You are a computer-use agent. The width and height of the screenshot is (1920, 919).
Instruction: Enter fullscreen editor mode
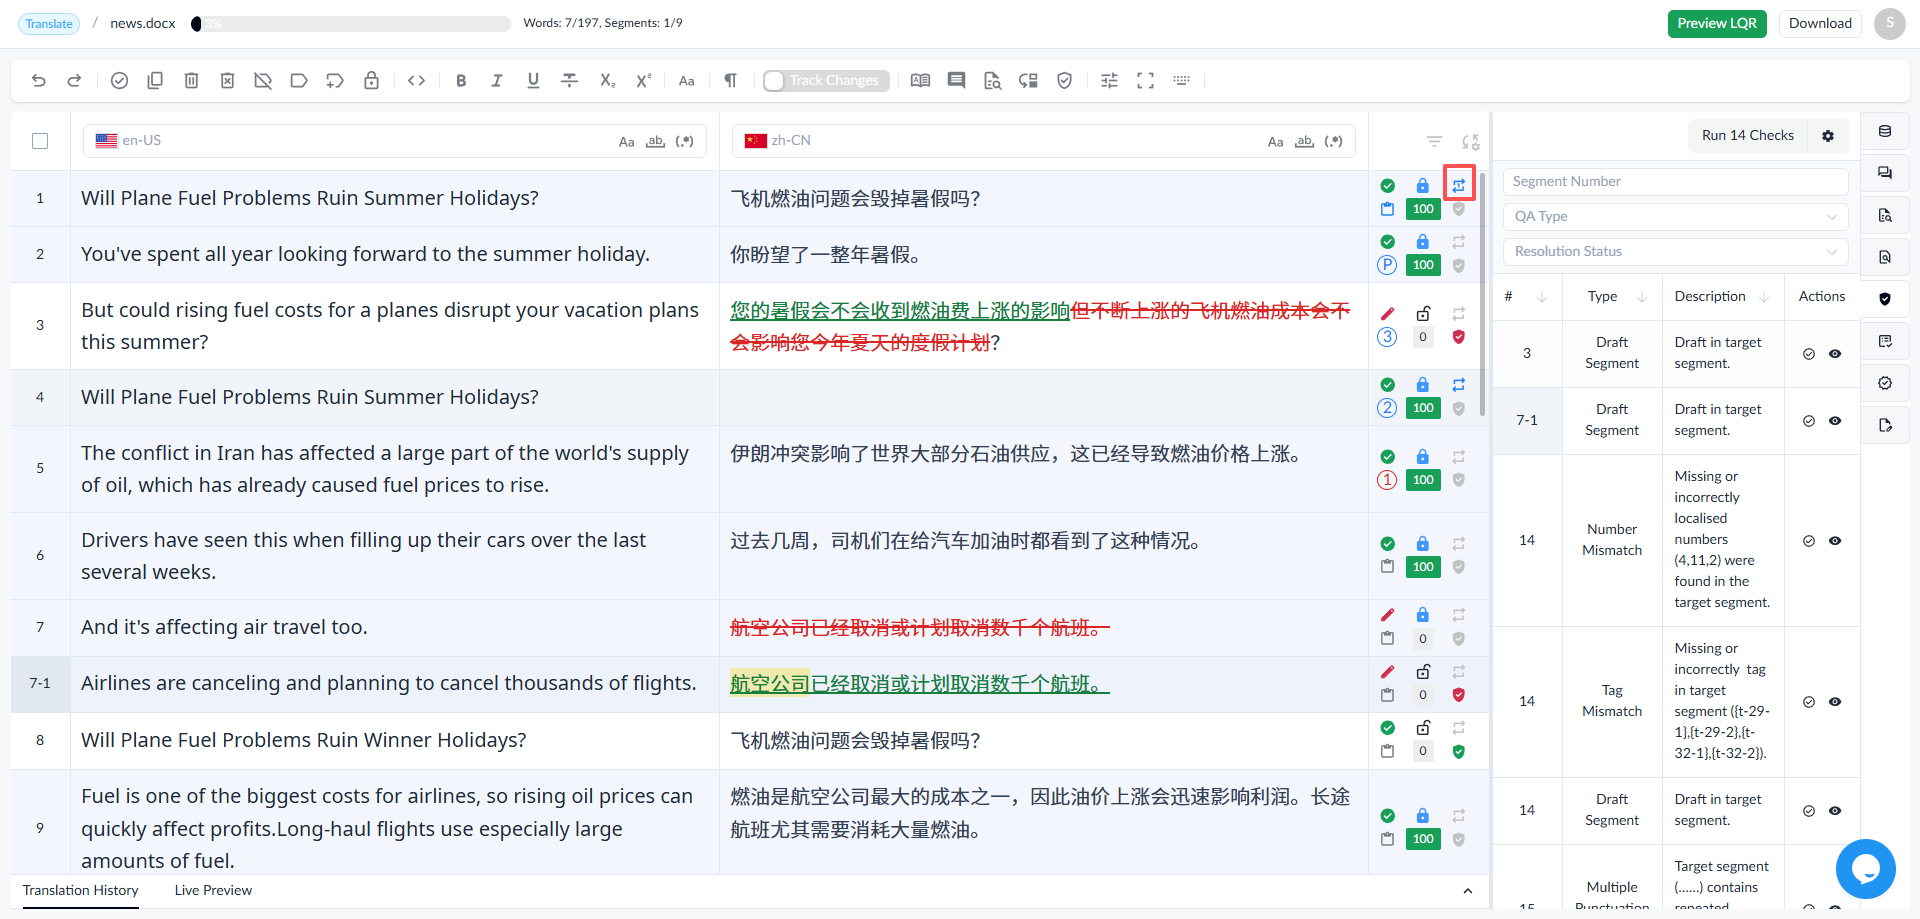(x=1145, y=80)
